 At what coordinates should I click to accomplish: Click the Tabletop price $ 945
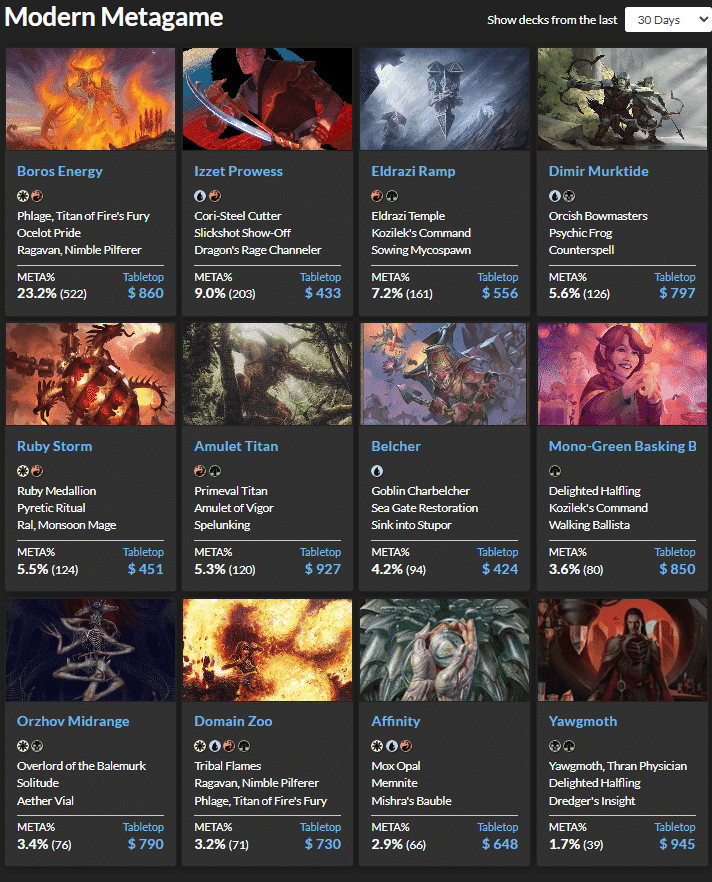(677, 844)
